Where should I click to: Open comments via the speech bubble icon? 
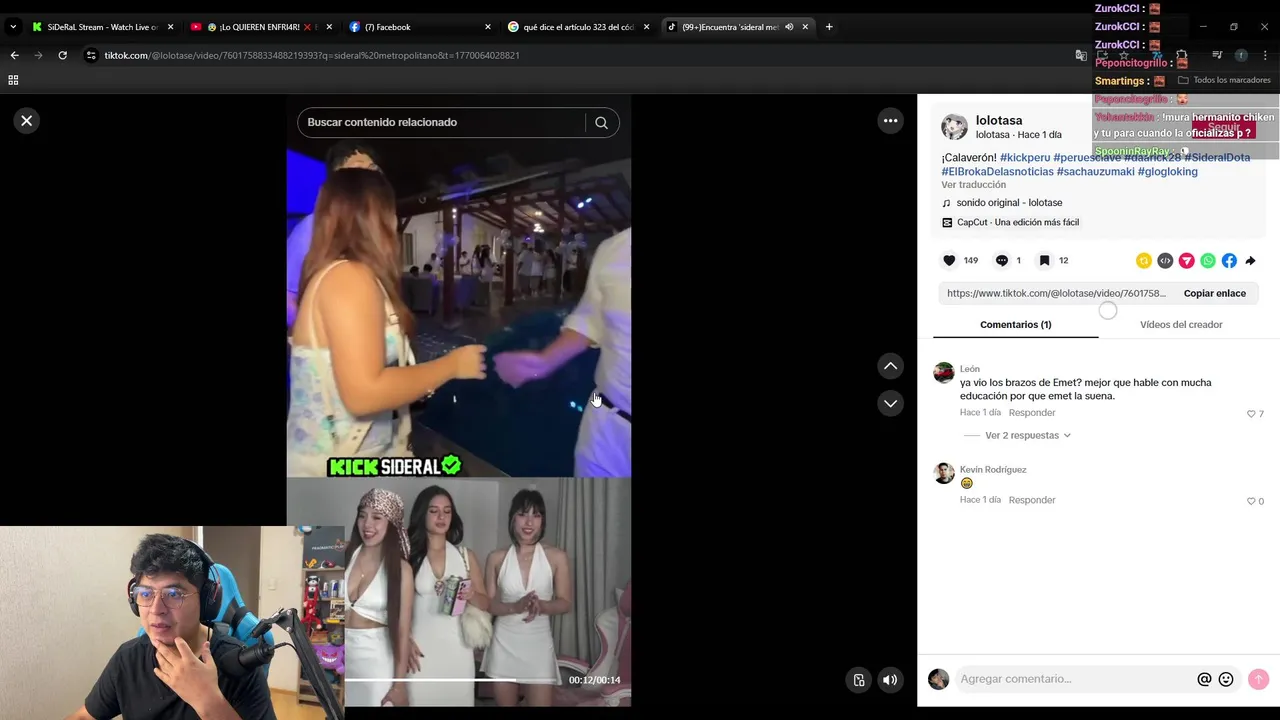tap(1001, 260)
